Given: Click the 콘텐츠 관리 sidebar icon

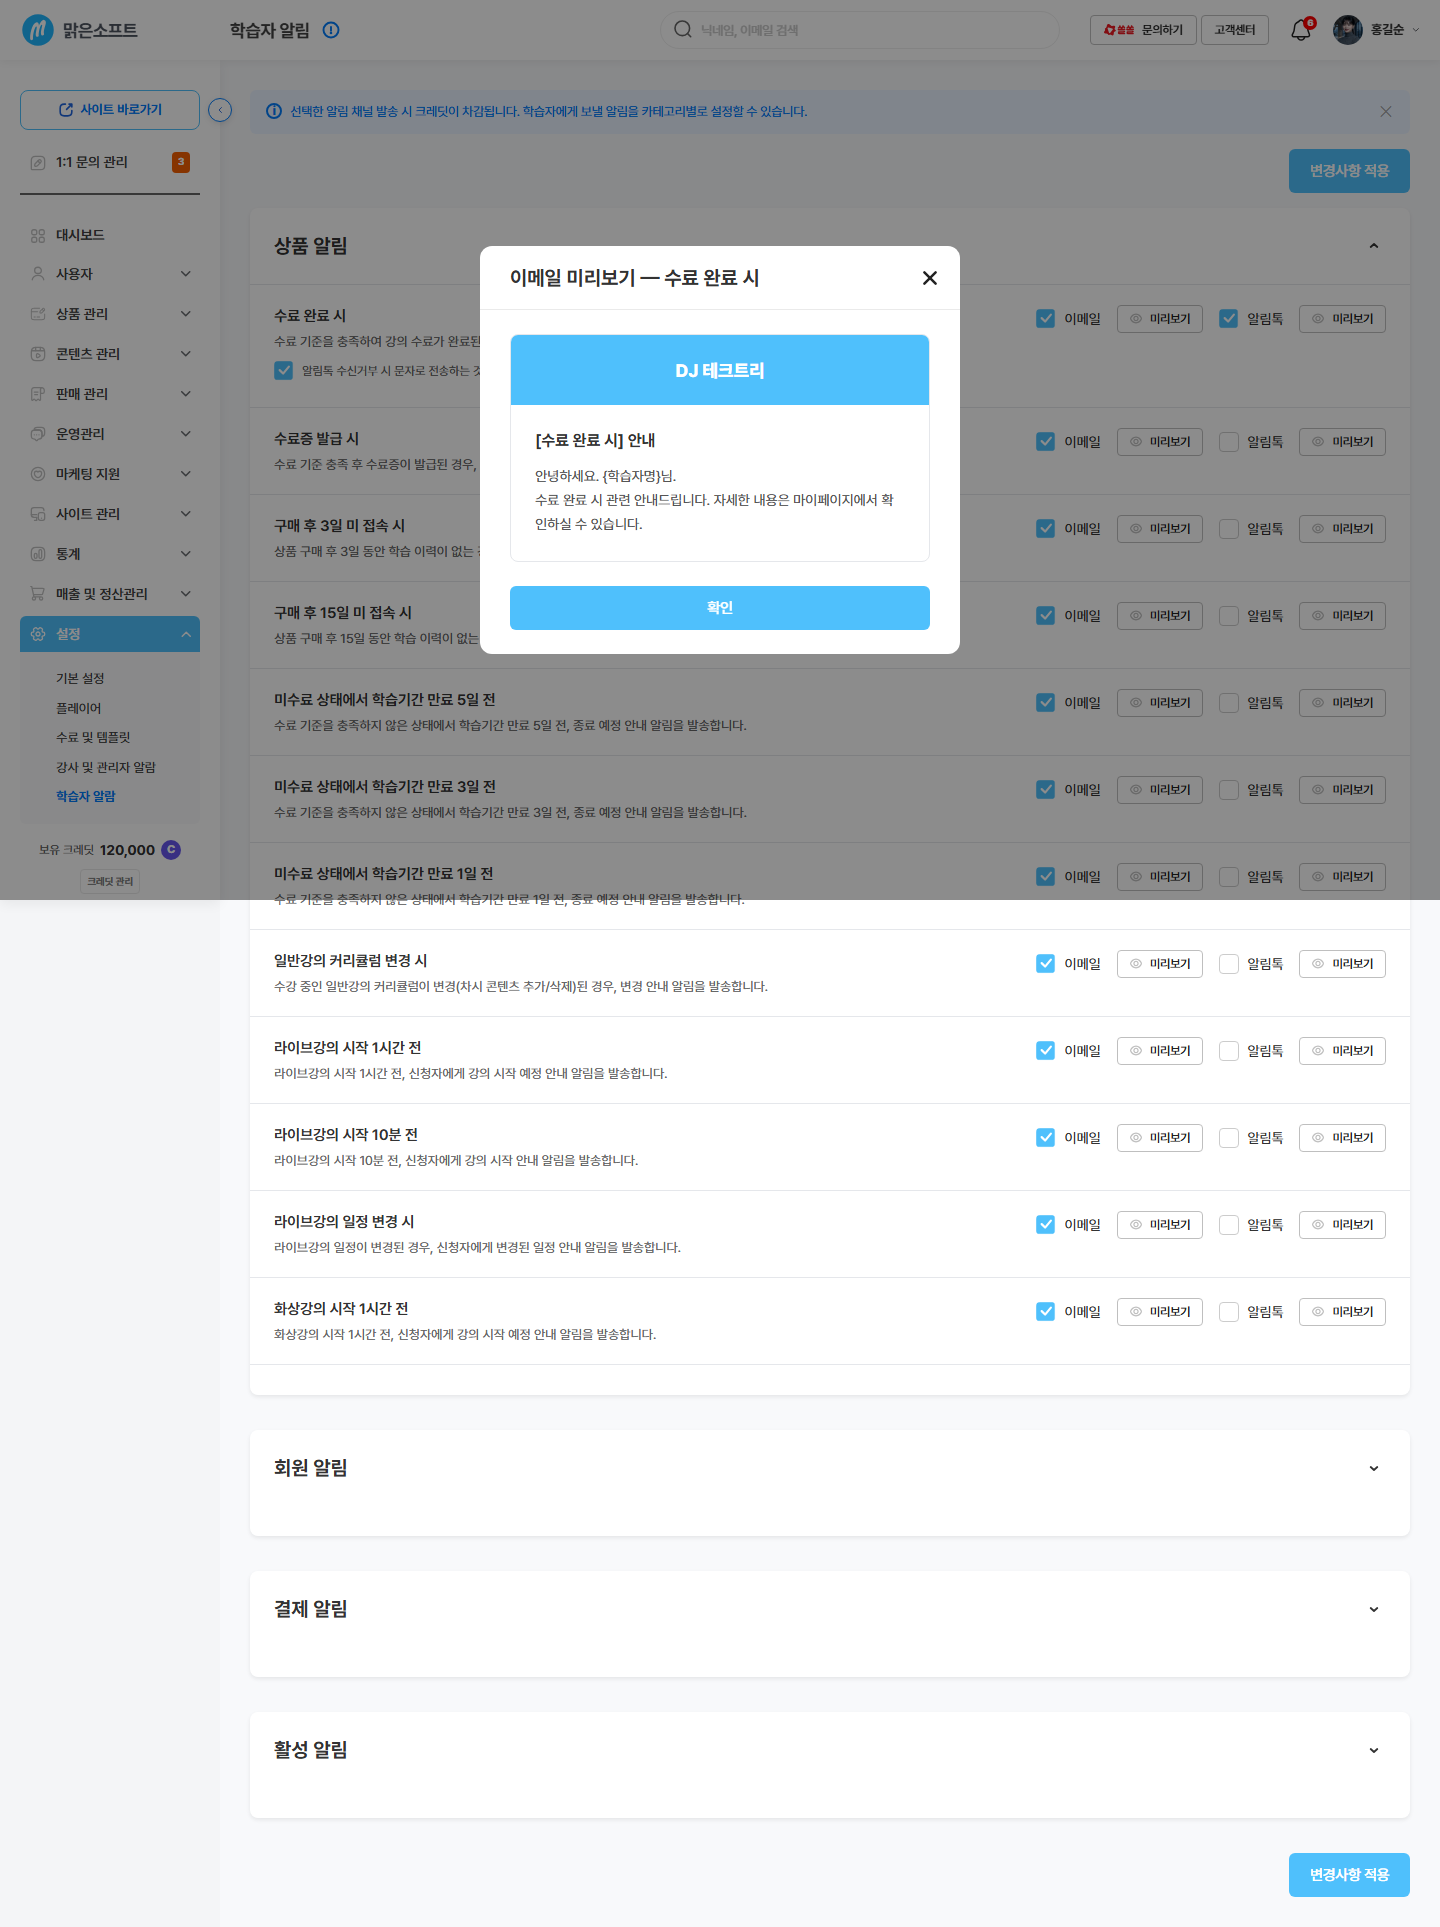Looking at the screenshot, I should click(x=38, y=354).
